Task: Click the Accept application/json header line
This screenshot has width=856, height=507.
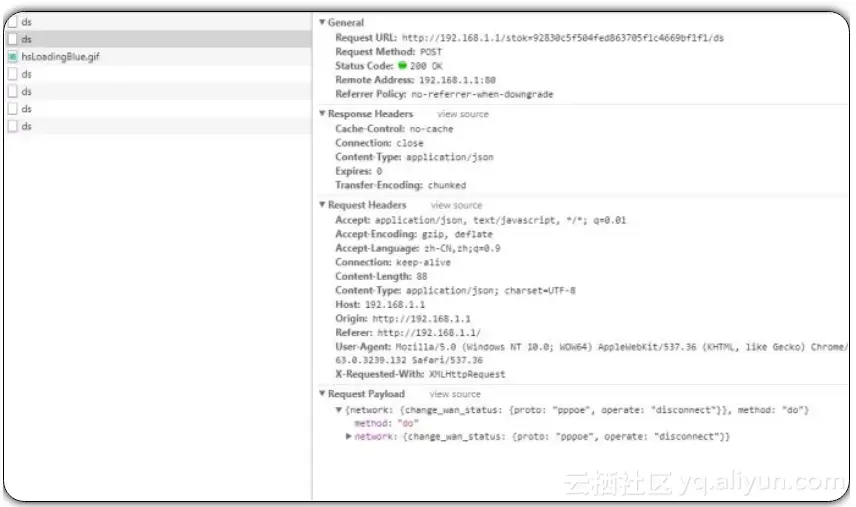Action: pos(481,220)
